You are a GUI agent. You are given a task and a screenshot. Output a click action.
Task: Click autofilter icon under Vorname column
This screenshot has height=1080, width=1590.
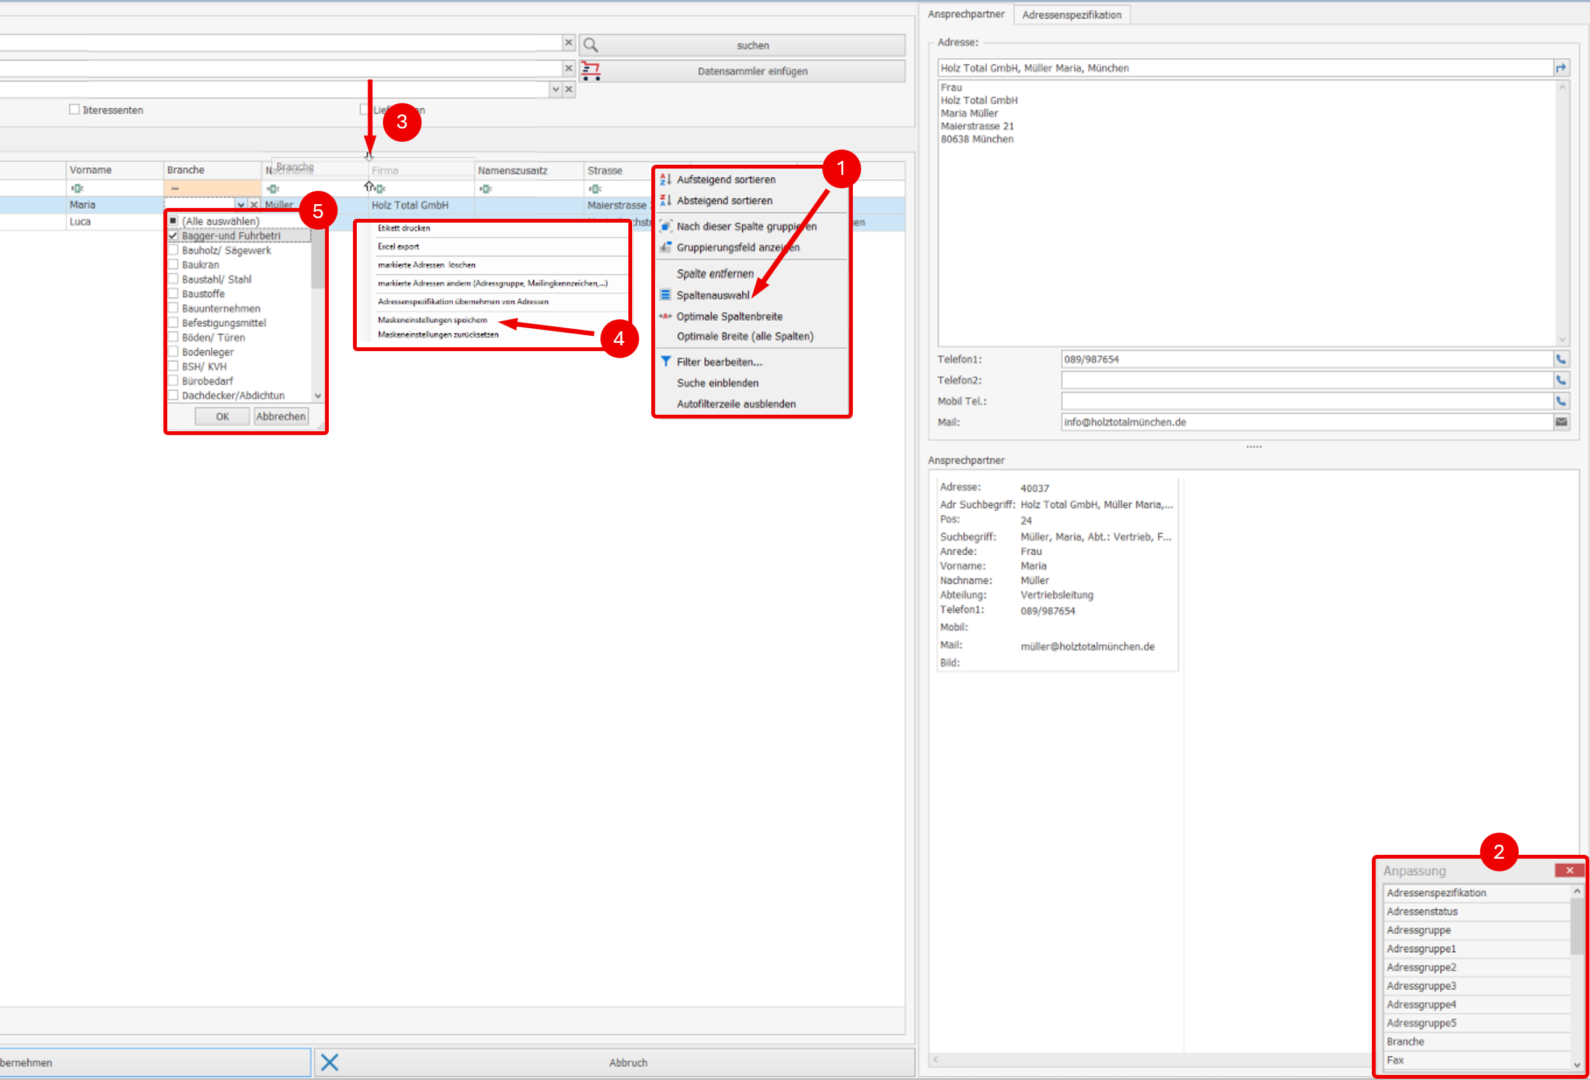(x=77, y=188)
